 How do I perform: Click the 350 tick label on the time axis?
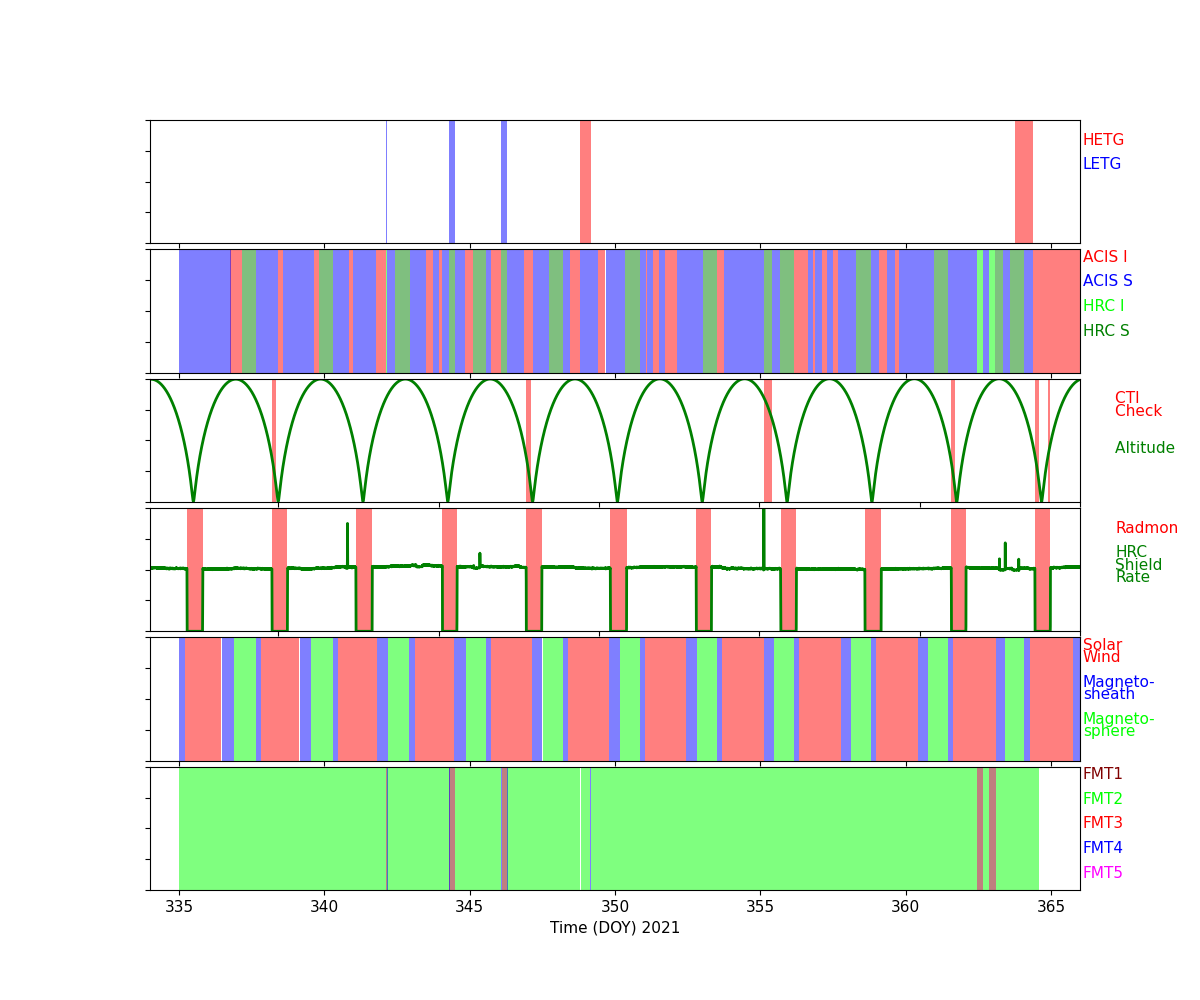coord(614,907)
